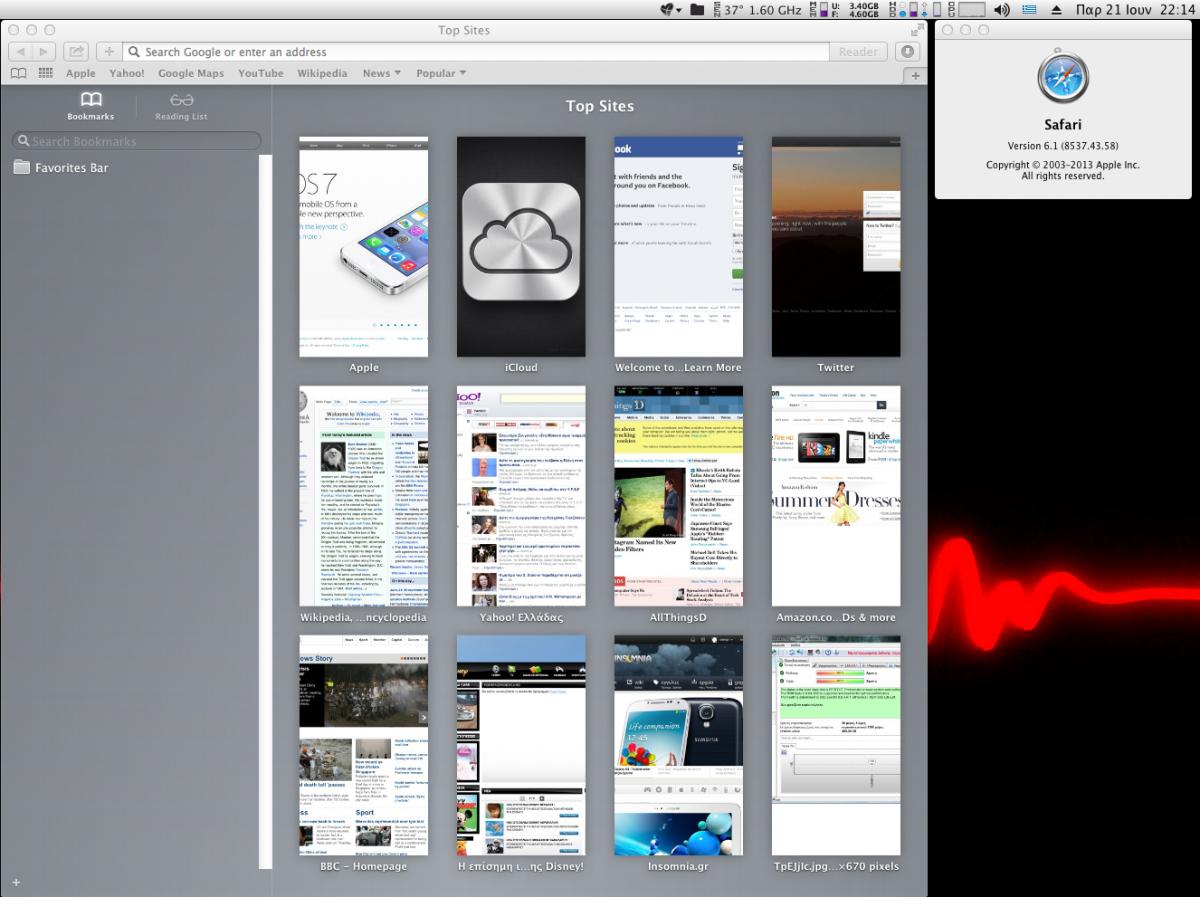The height and width of the screenshot is (897, 1200).
Task: Open a new tab with the plus button
Action: 915,76
